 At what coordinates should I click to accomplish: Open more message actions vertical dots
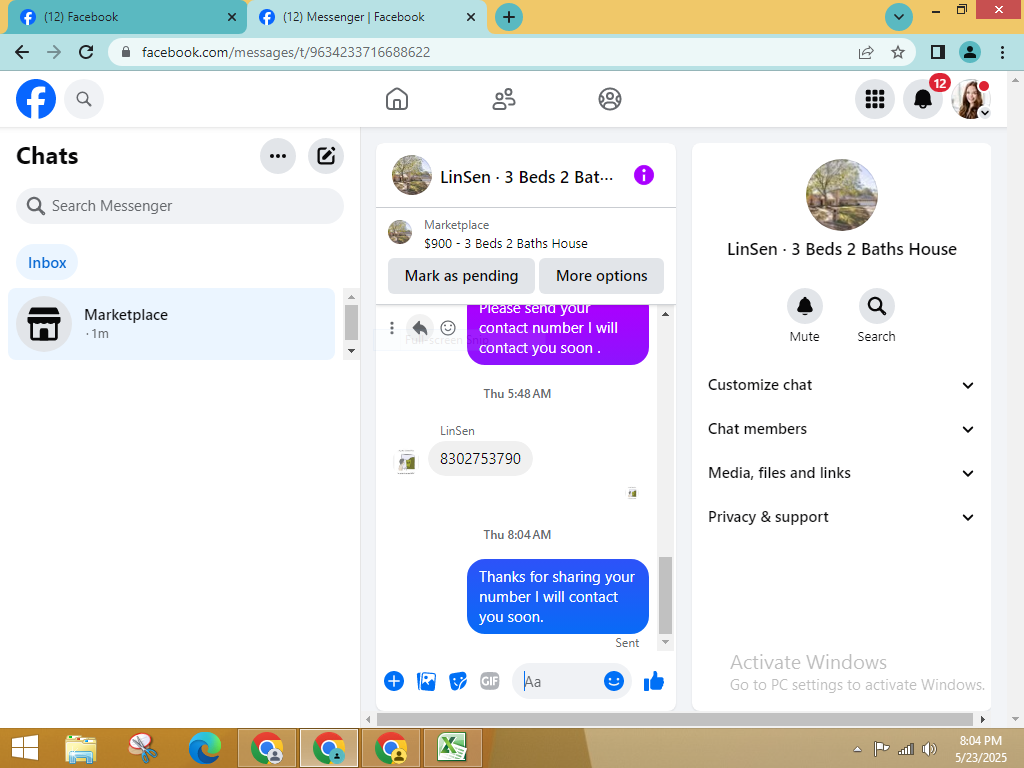(x=392, y=328)
